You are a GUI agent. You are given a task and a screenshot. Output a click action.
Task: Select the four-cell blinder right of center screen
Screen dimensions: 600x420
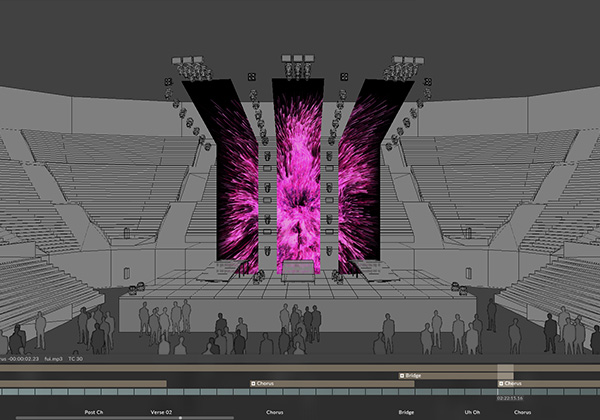[x=344, y=77]
